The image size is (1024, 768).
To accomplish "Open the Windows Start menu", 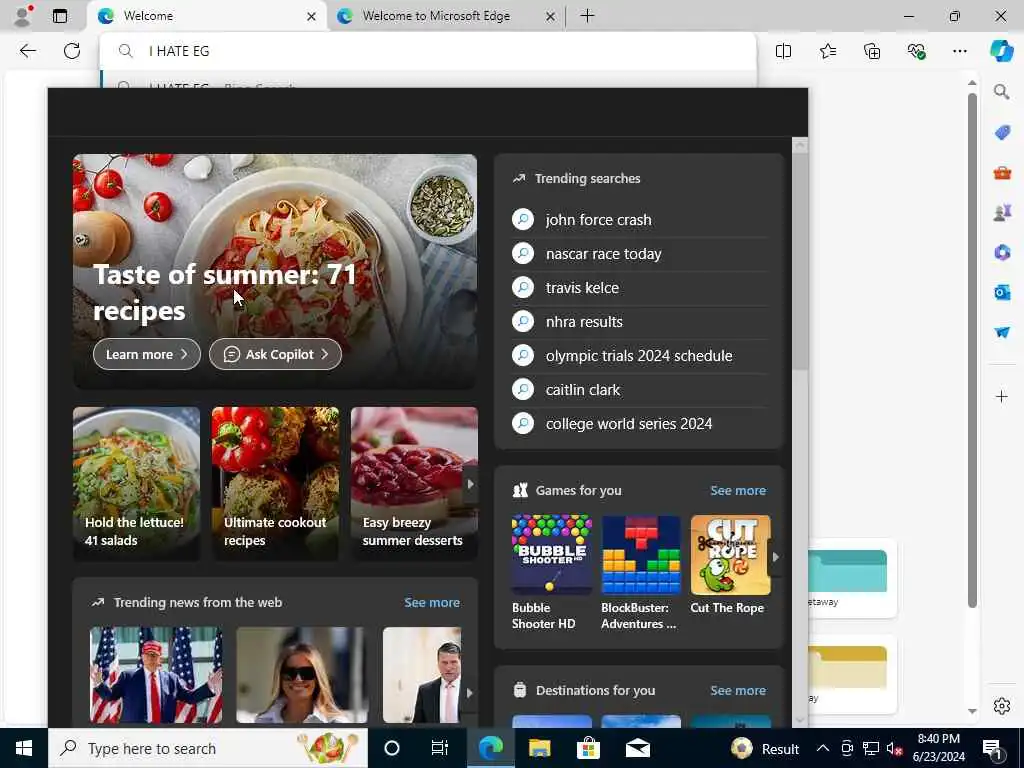I will (24, 748).
